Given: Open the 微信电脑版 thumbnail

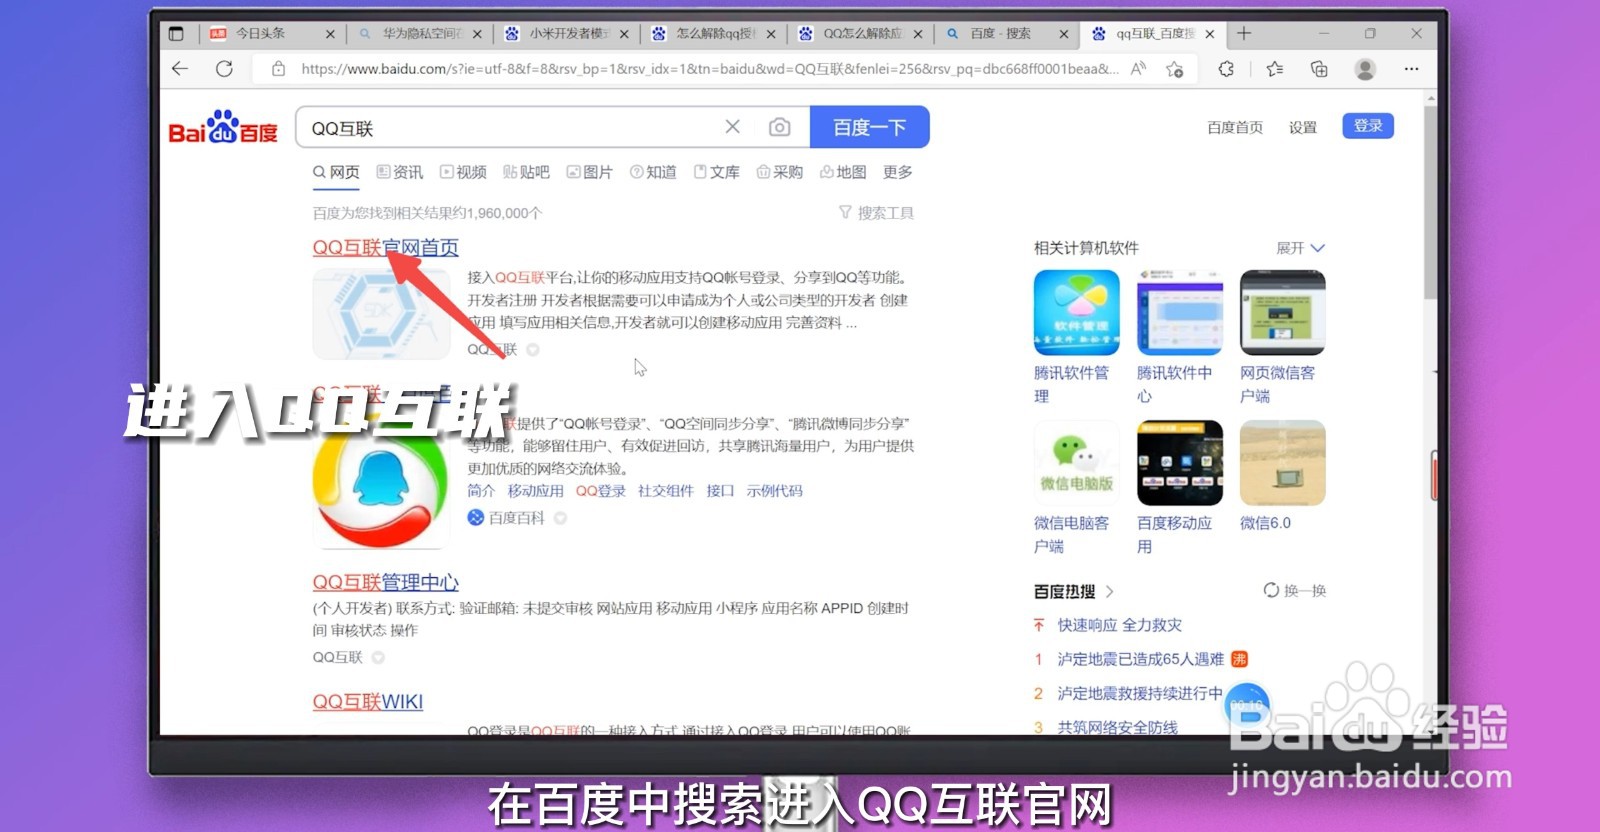Looking at the screenshot, I should pyautogui.click(x=1076, y=463).
